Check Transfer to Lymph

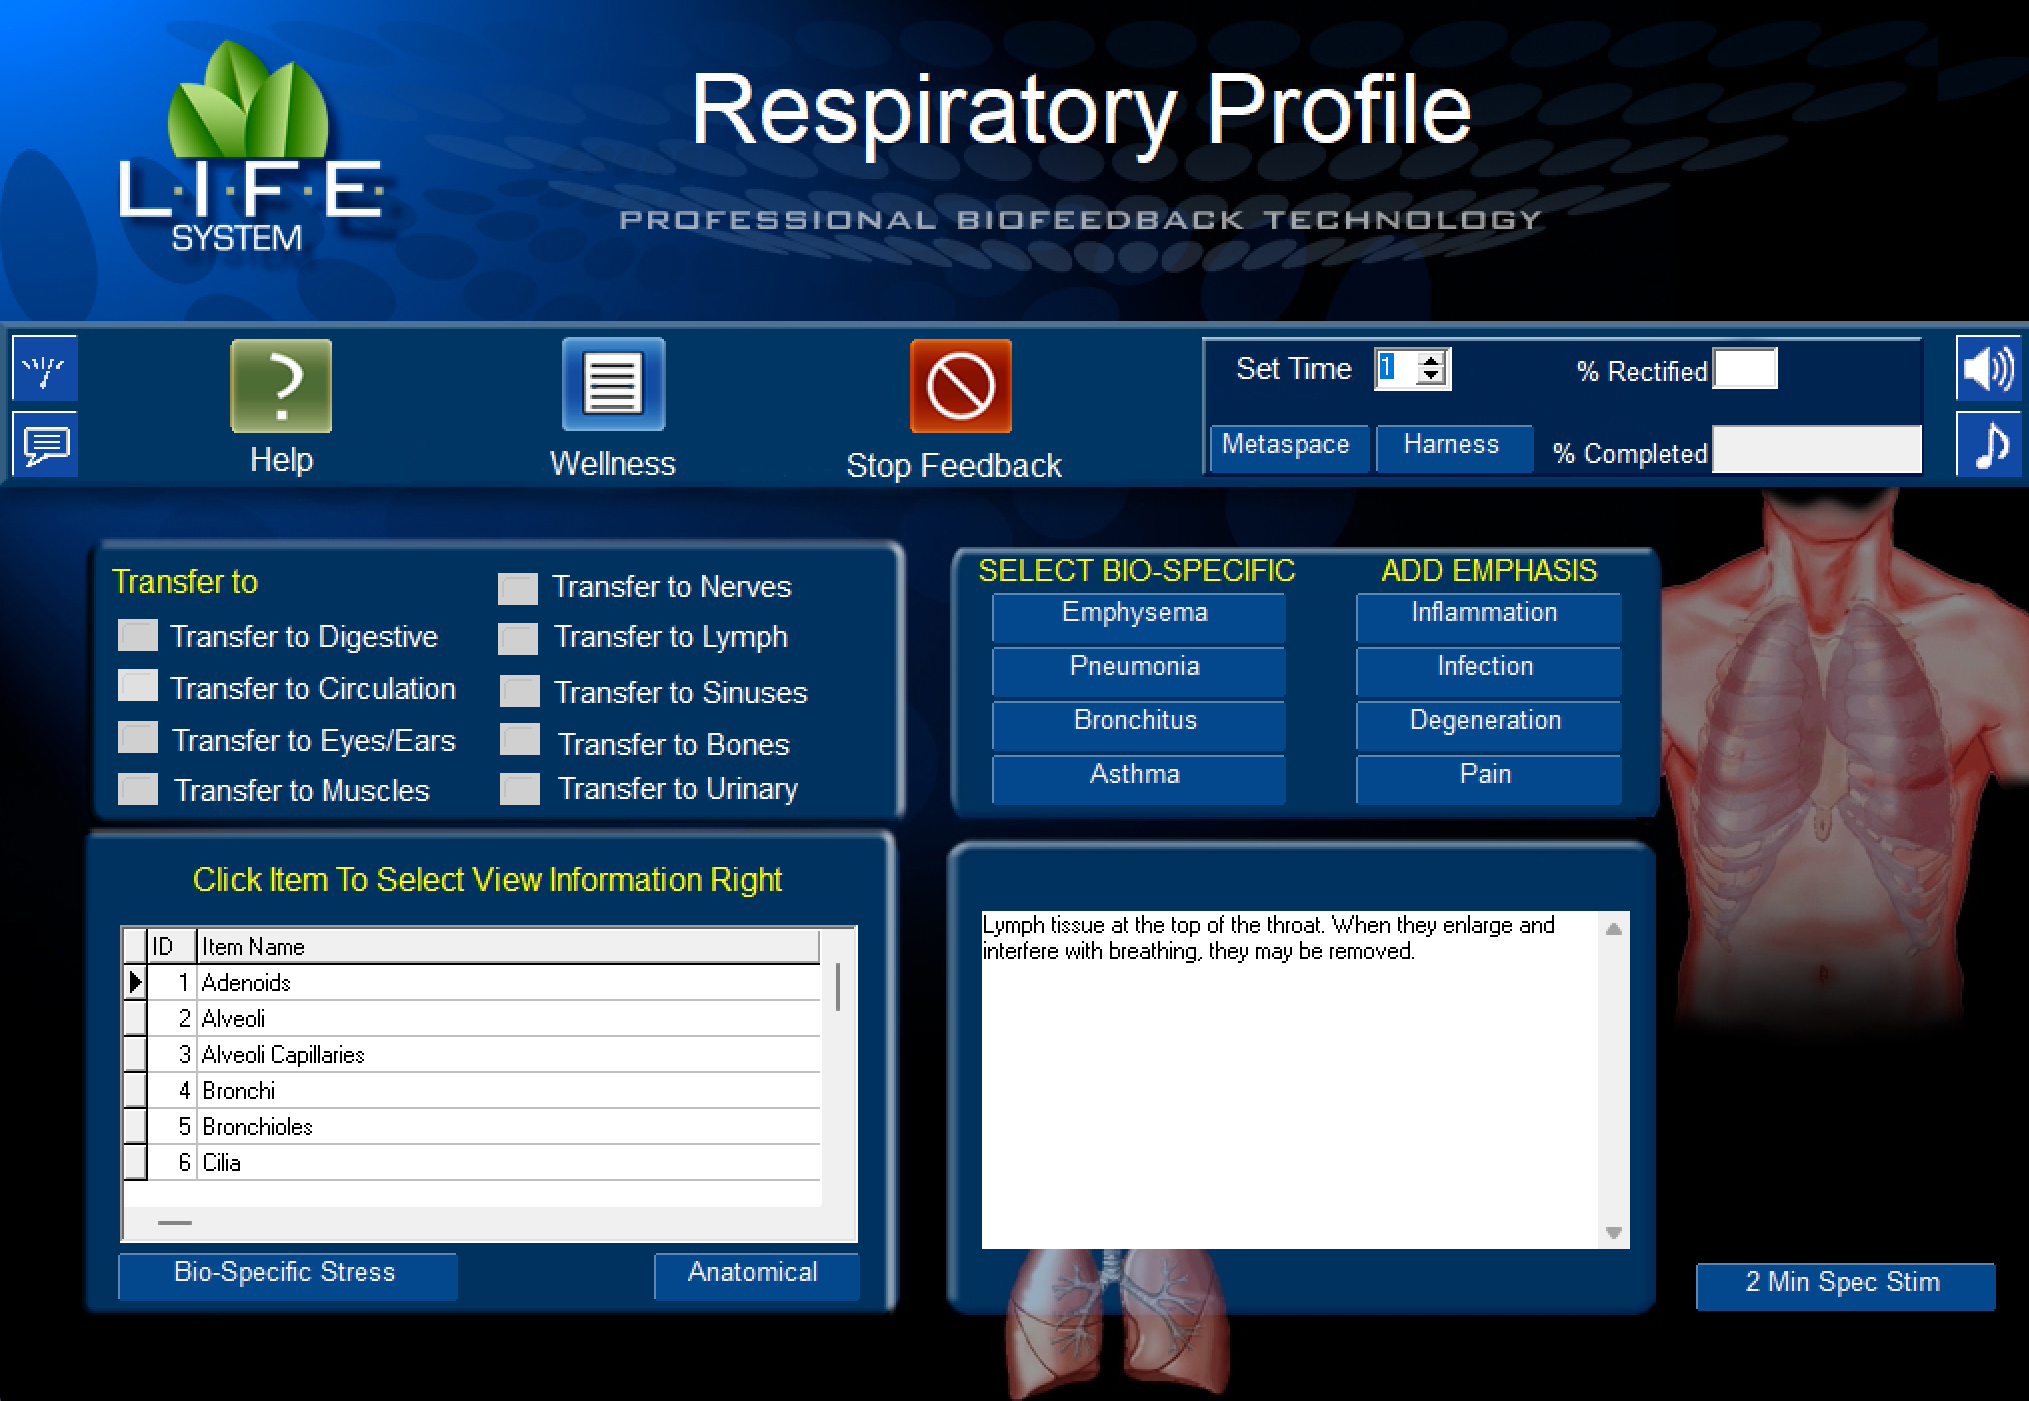tap(518, 637)
